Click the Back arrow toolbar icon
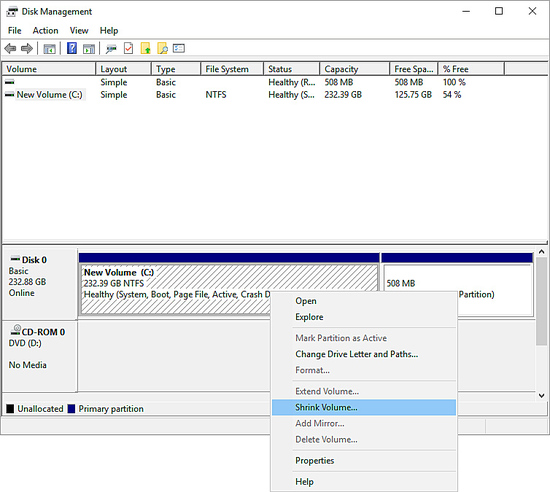 pyautogui.click(x=11, y=48)
